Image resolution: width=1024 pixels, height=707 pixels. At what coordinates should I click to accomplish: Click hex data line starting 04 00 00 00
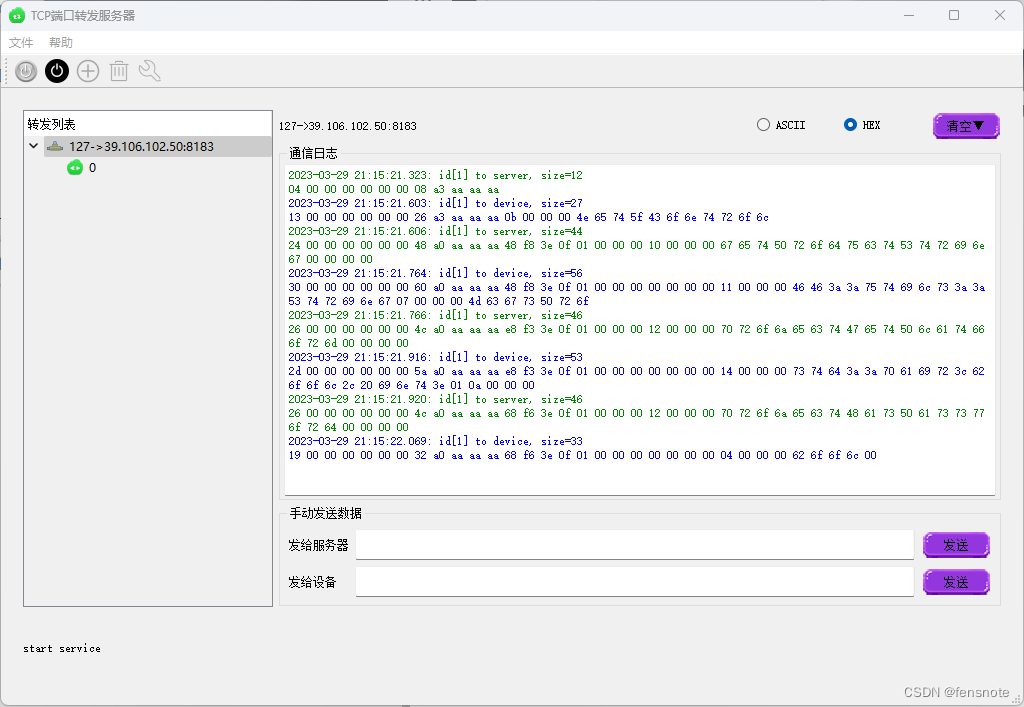[394, 189]
